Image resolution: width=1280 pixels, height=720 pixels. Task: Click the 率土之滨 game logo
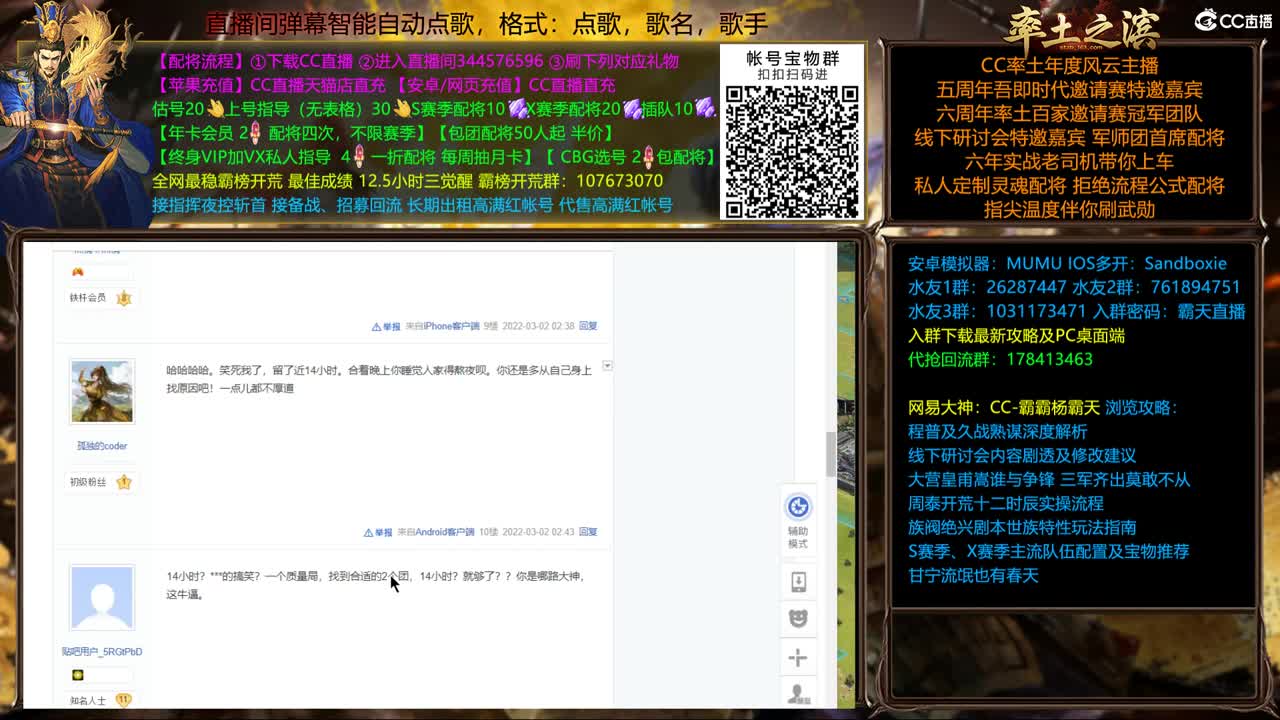click(1082, 28)
